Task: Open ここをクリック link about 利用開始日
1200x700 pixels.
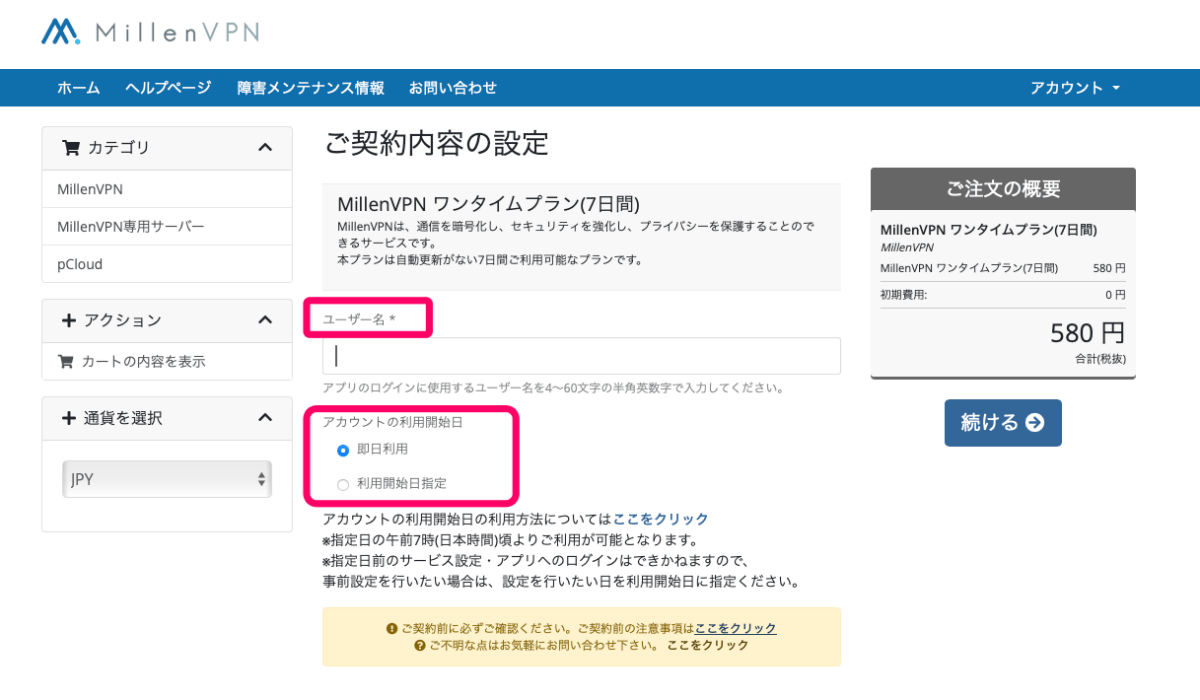Action: pos(660,519)
